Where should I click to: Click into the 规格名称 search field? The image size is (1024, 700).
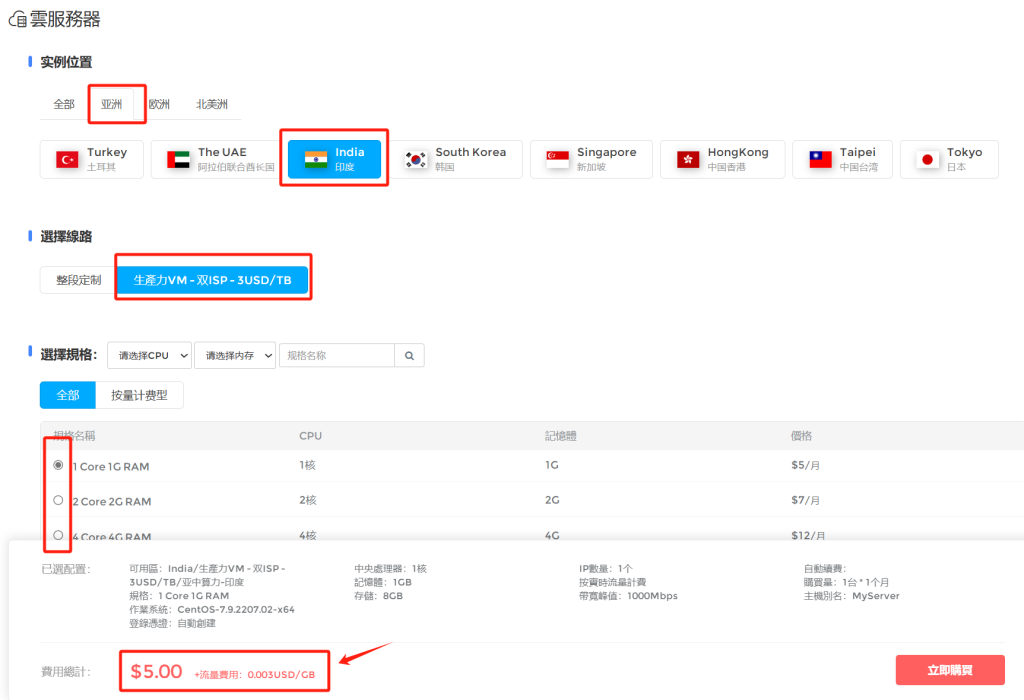[x=337, y=356]
